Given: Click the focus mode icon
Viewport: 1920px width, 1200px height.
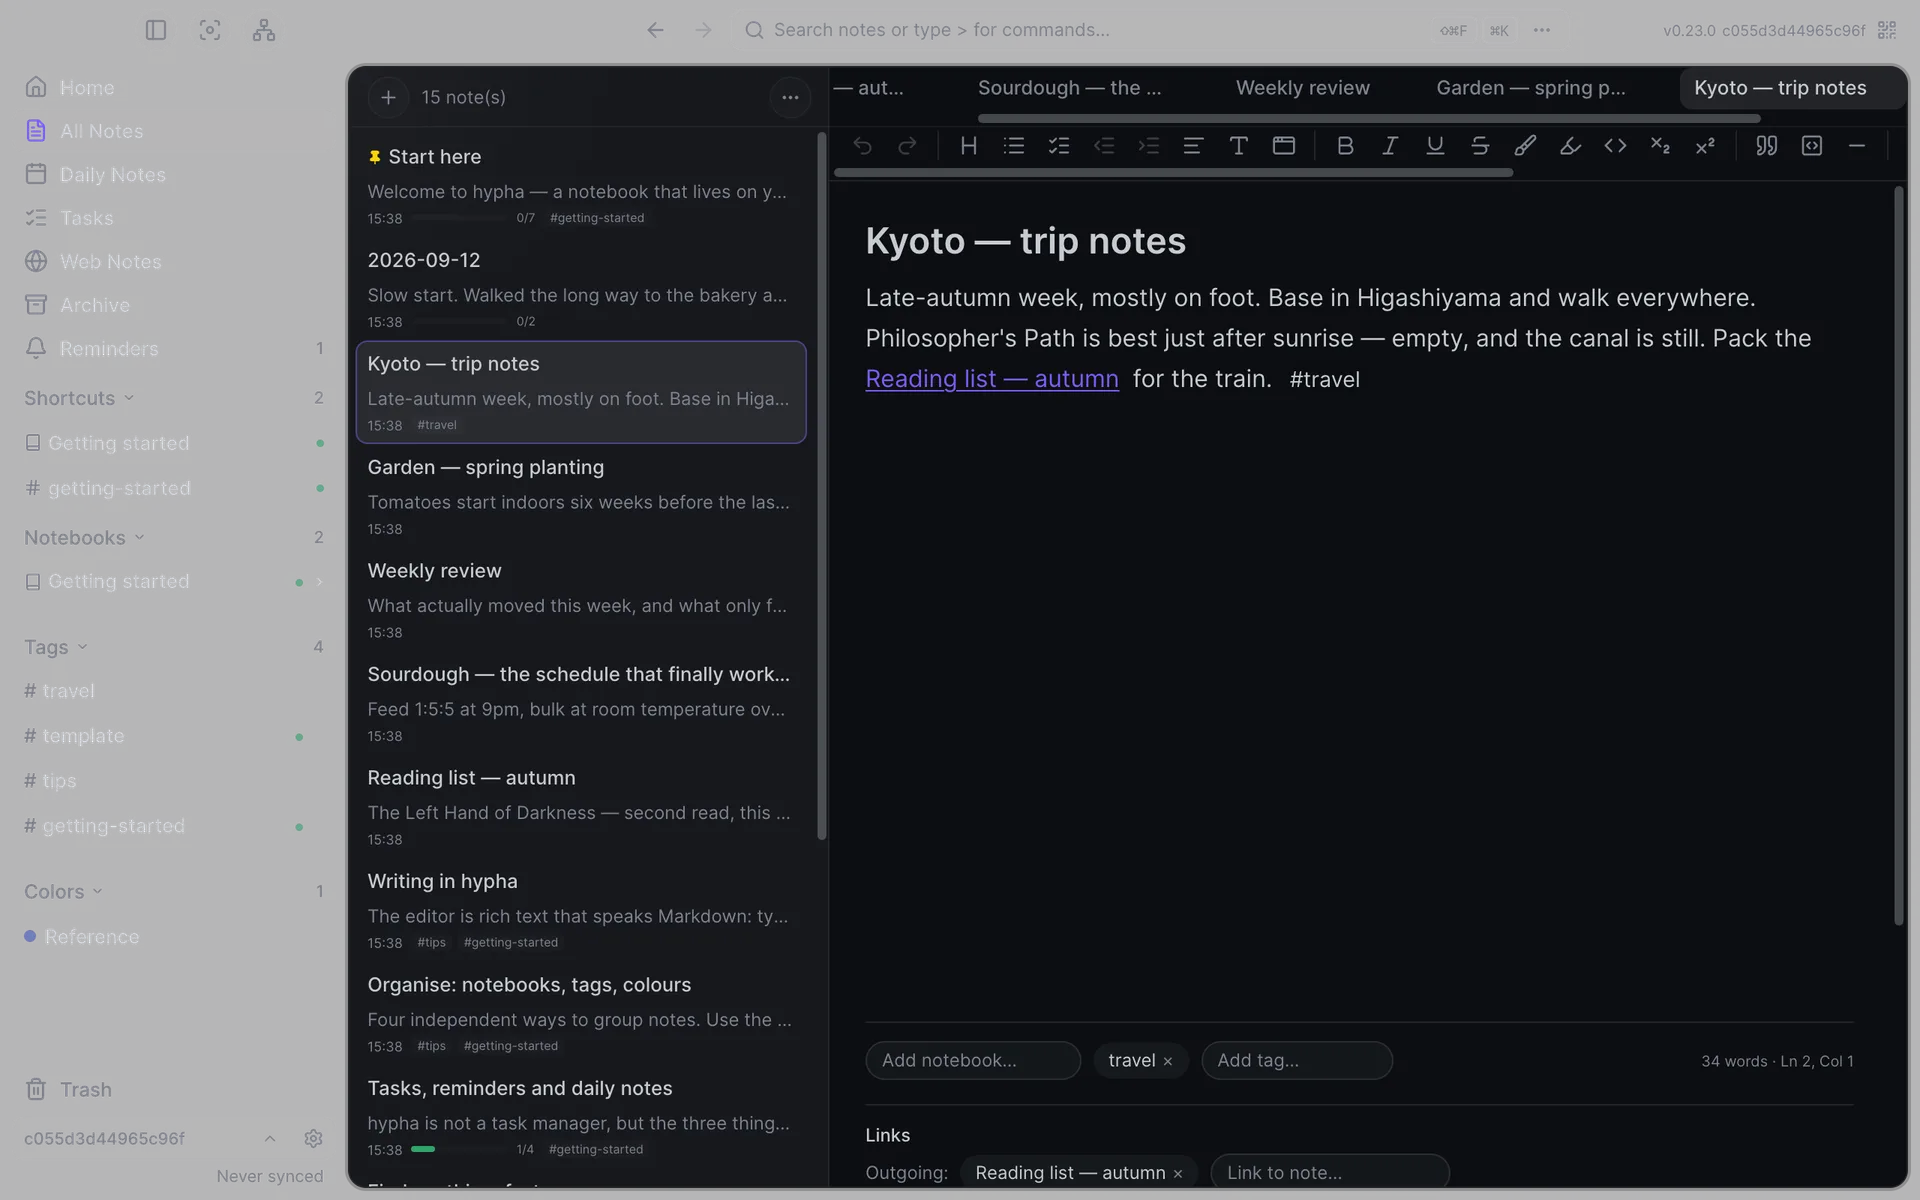Looking at the screenshot, I should pos(210,30).
